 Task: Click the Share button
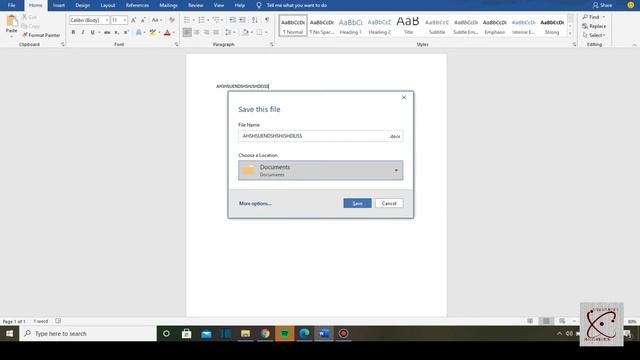click(602, 5)
